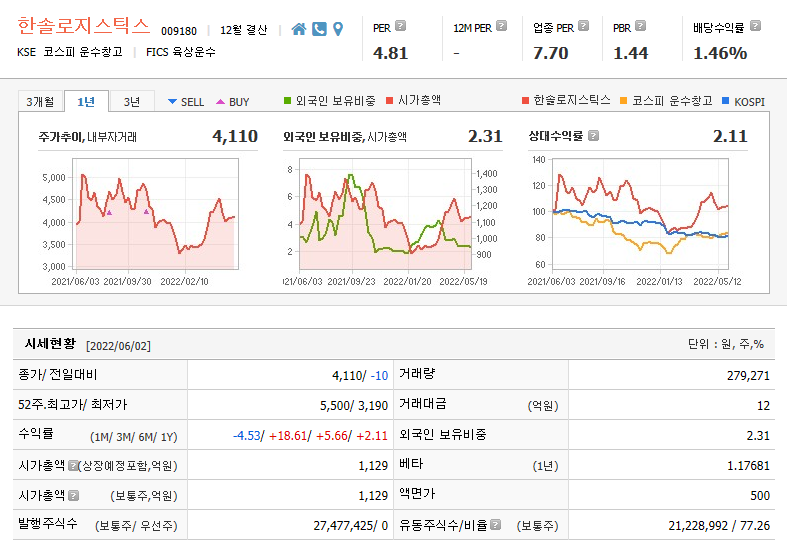Open the home icon beside 12월 결산
The image size is (787, 550).
pos(299,29)
